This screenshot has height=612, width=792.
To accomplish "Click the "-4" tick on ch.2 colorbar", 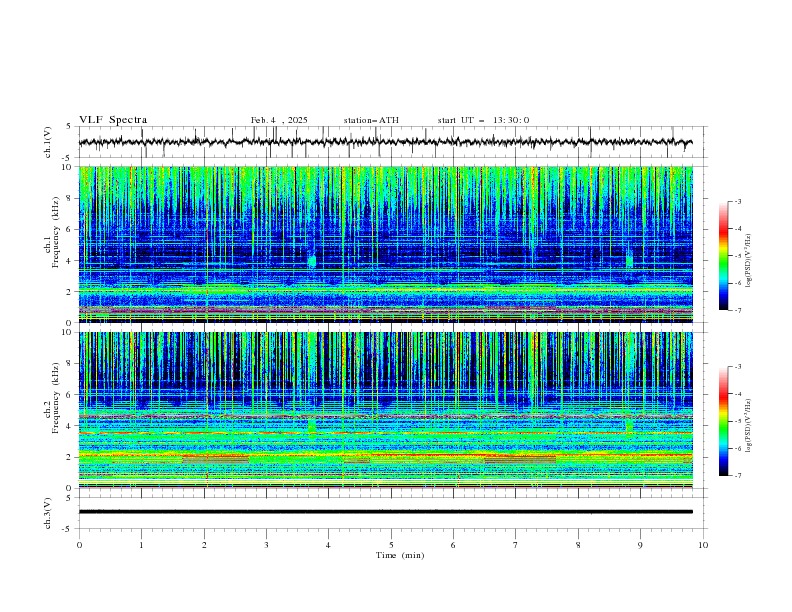I will [x=738, y=394].
